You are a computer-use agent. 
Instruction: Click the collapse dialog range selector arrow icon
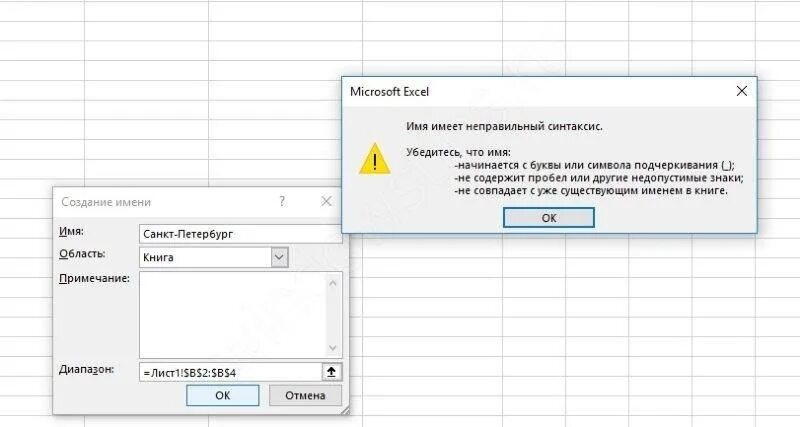(332, 372)
